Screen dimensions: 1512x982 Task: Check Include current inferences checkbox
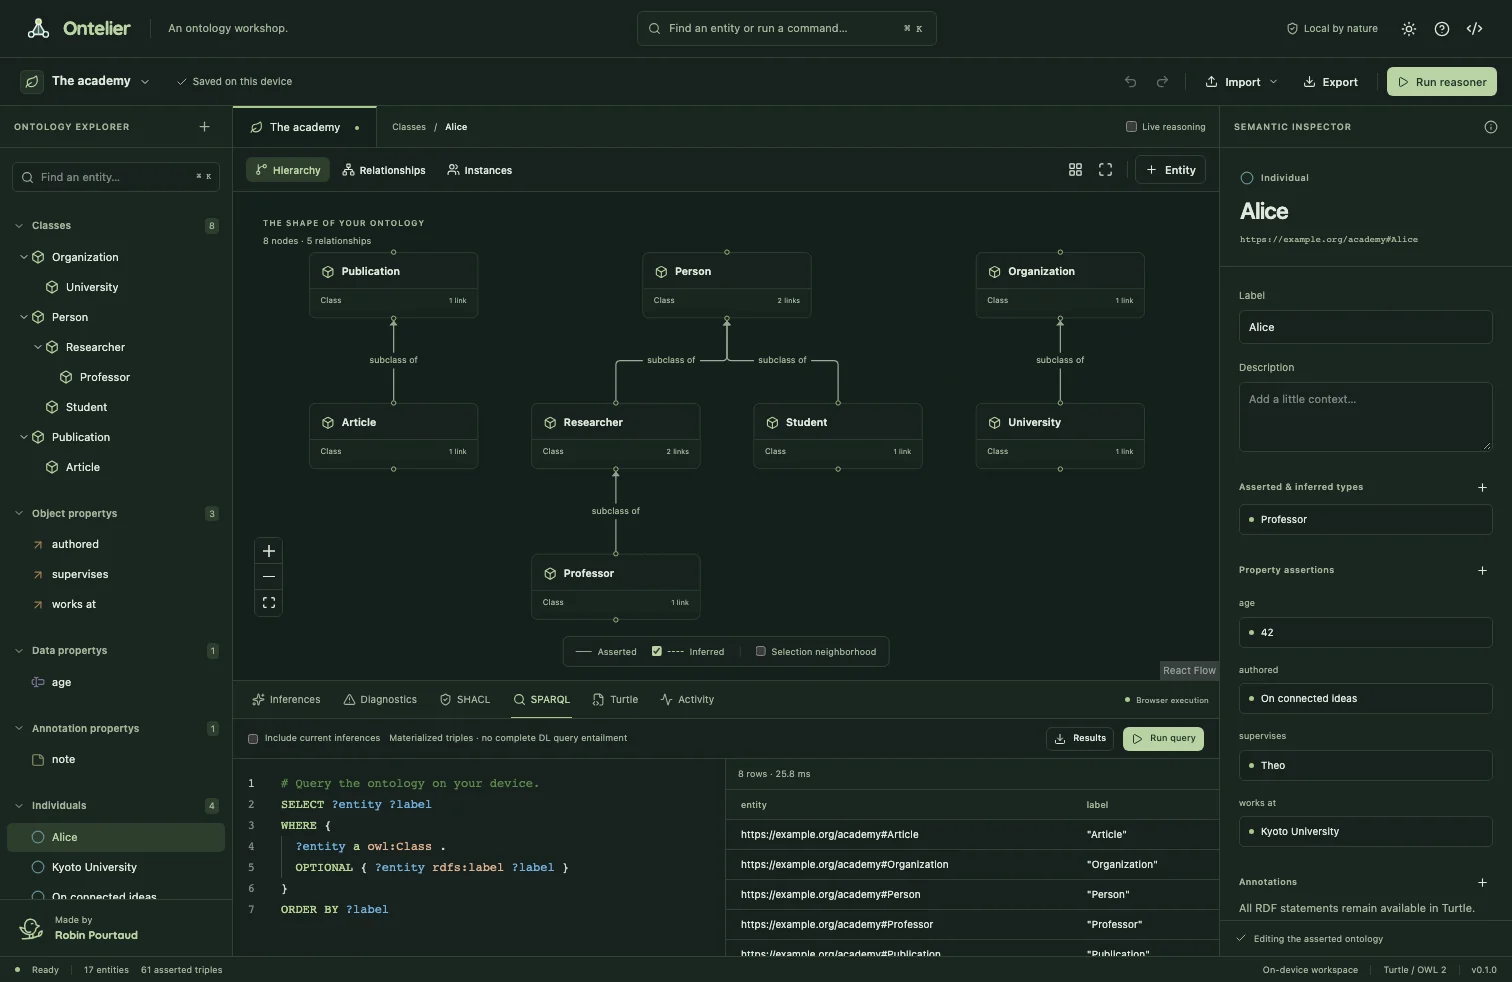(253, 739)
